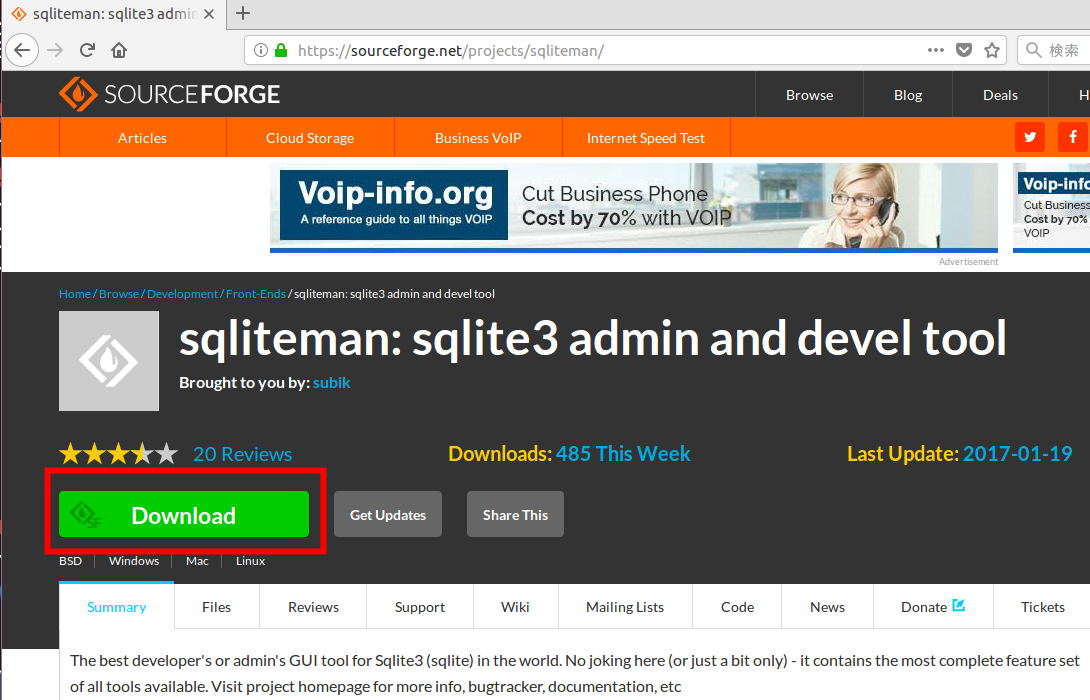Follow the Home breadcrumb link
Screen dimensions: 1090x700
tap(75, 294)
